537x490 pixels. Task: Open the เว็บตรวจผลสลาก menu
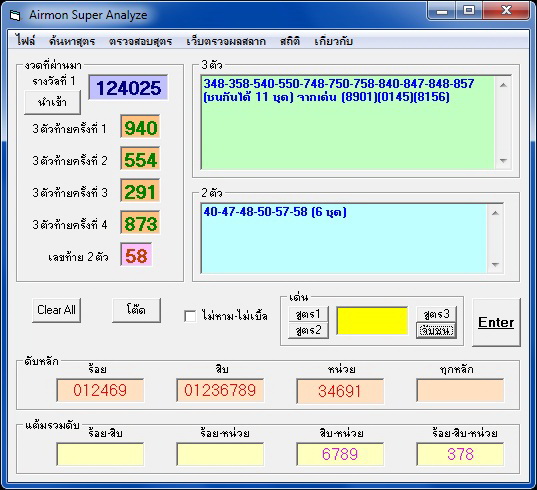pos(226,41)
